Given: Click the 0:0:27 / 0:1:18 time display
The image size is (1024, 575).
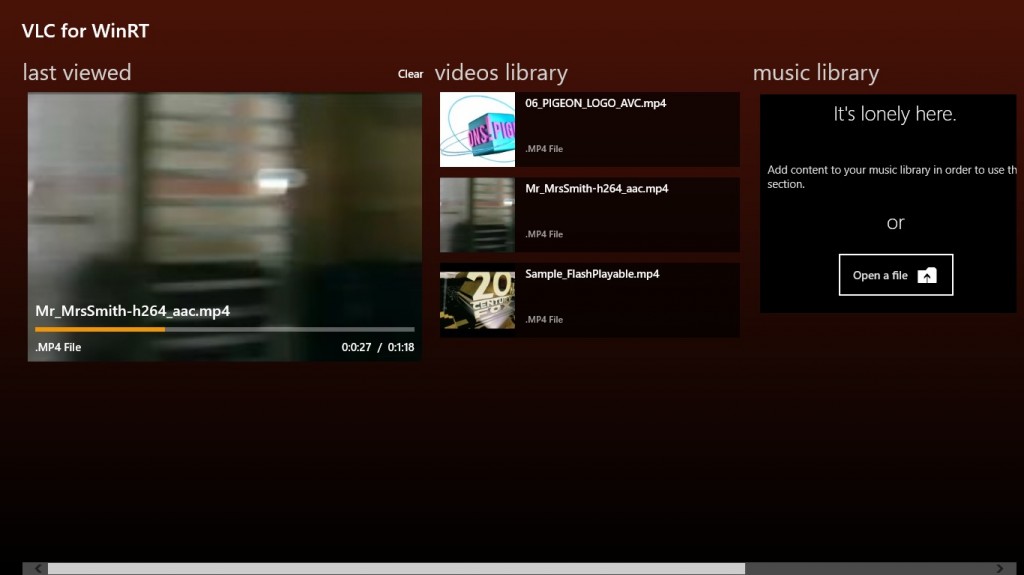Looking at the screenshot, I should [x=377, y=348].
